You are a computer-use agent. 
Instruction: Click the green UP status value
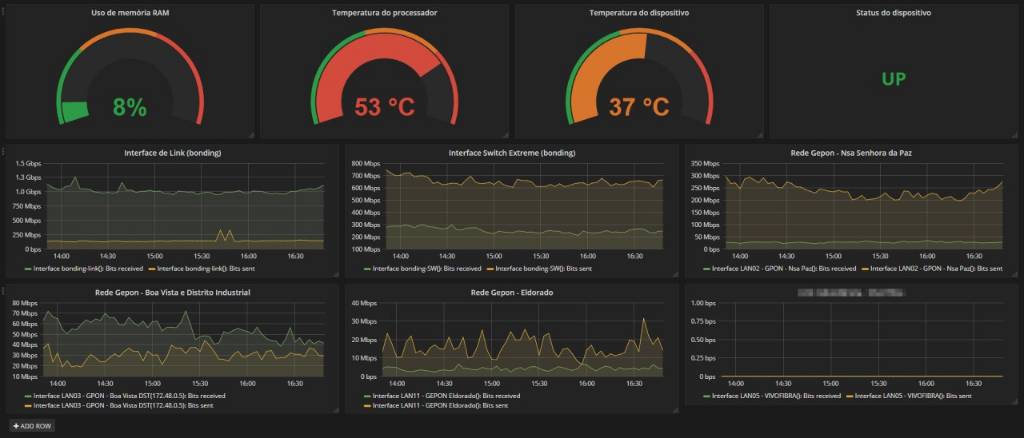[x=893, y=79]
